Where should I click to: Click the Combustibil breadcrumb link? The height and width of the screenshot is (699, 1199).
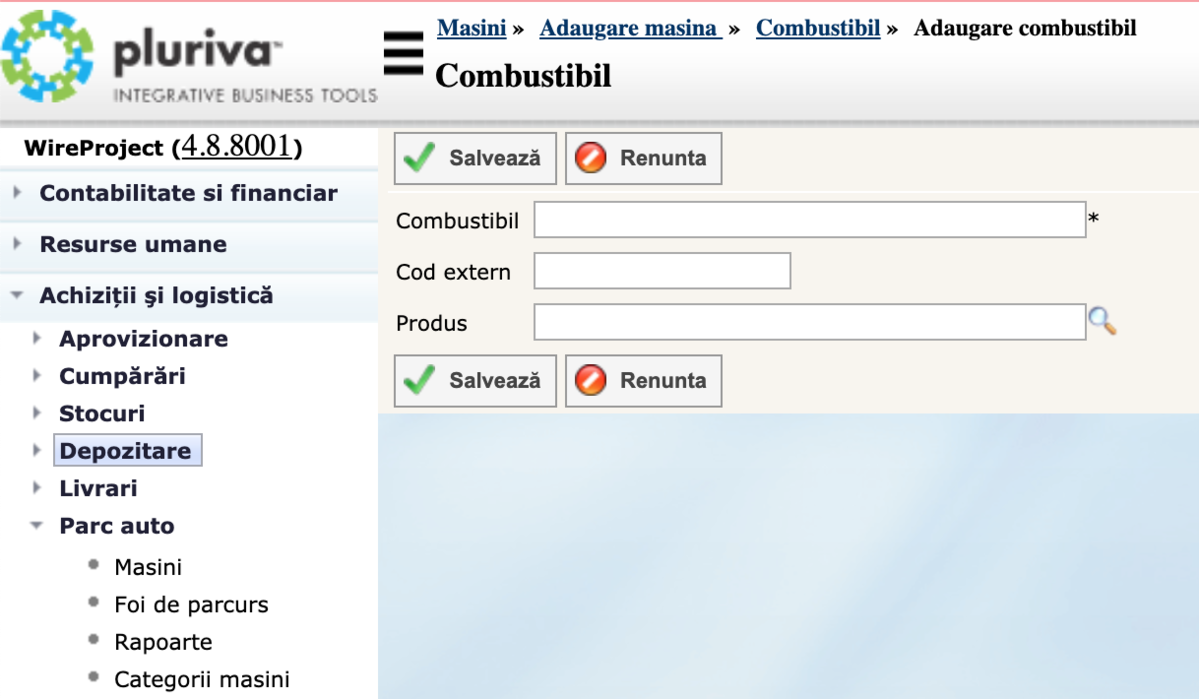click(817, 28)
